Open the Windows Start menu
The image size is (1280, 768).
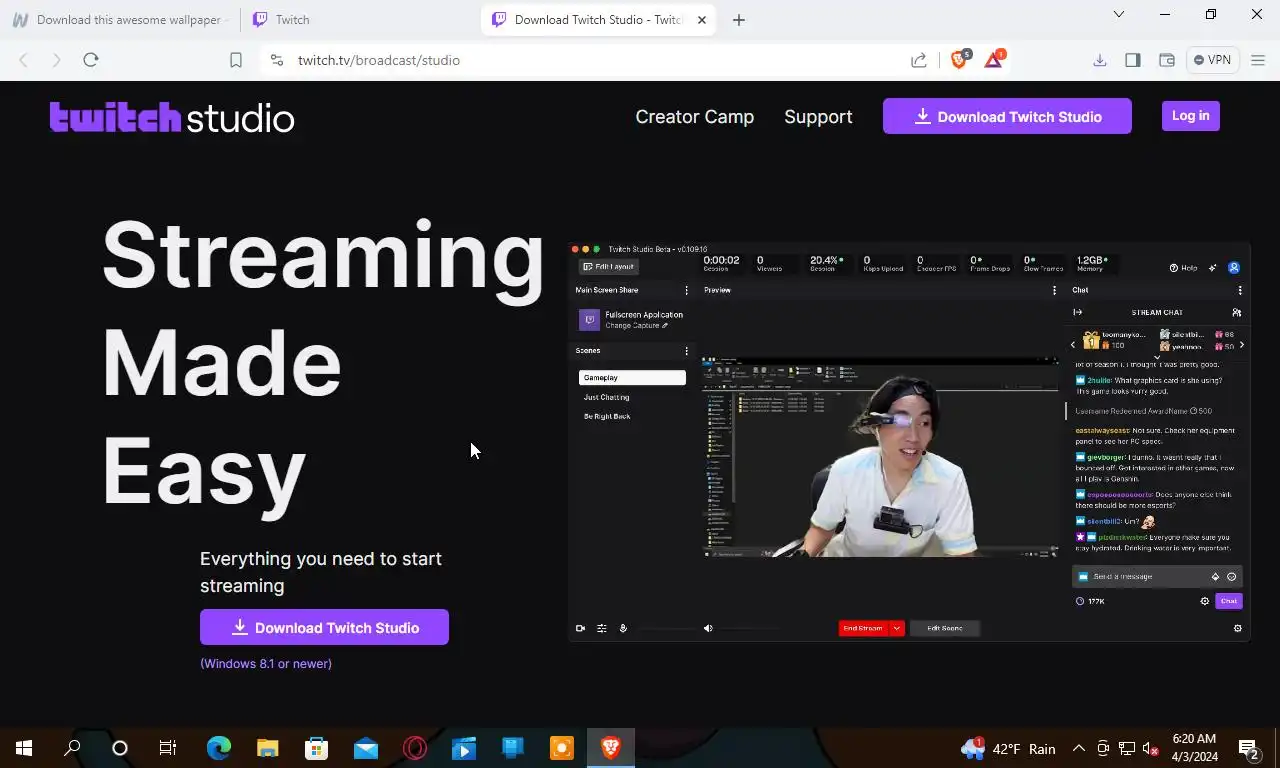[24, 748]
